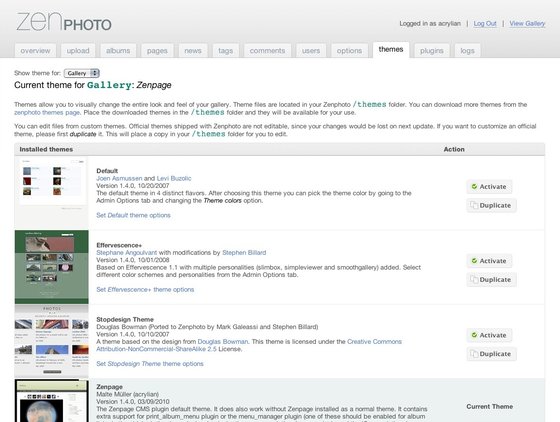Click the green check icon on Effervescence+ Activate
The height and width of the screenshot is (422, 560).
pos(474,261)
